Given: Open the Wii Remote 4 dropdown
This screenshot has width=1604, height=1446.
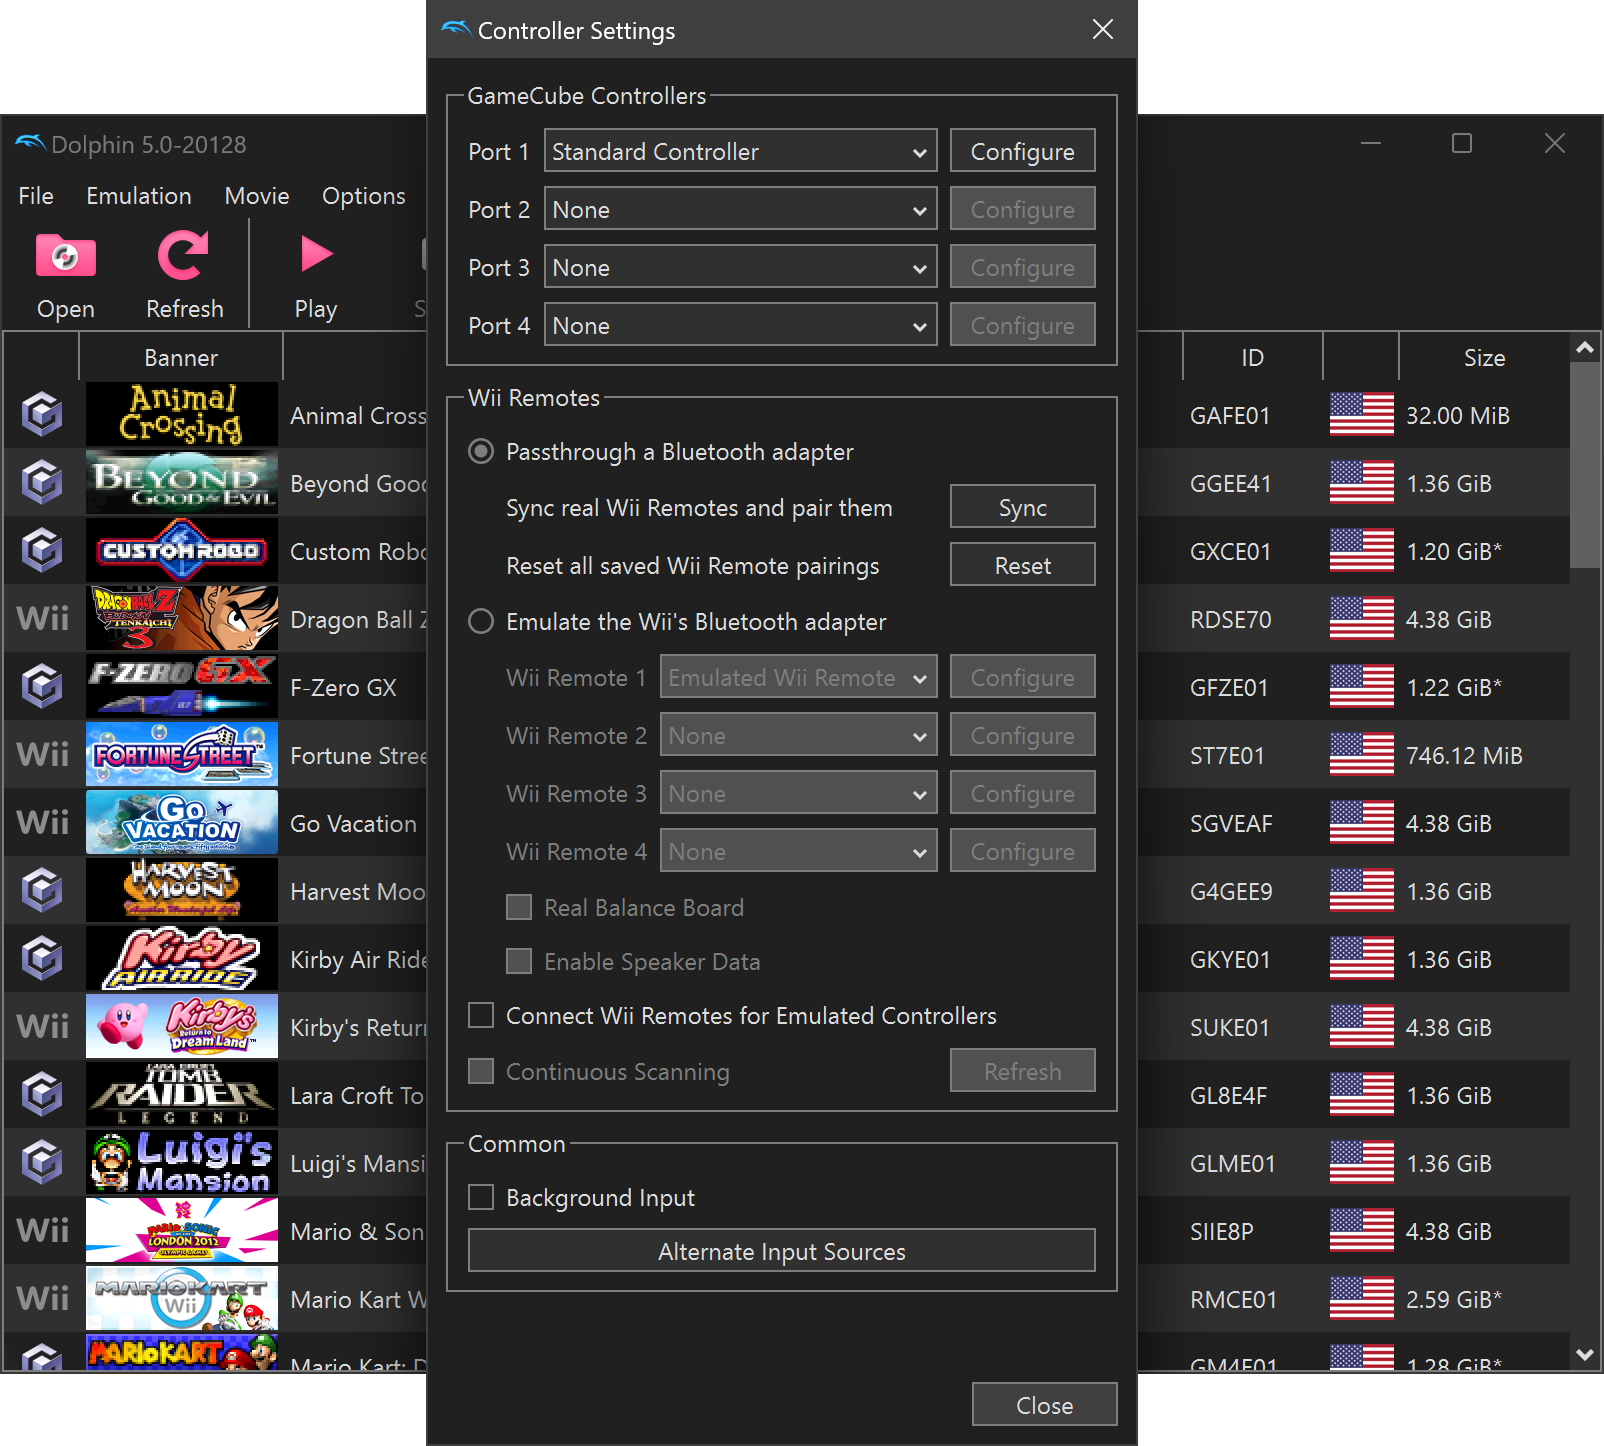Looking at the screenshot, I should pos(798,851).
